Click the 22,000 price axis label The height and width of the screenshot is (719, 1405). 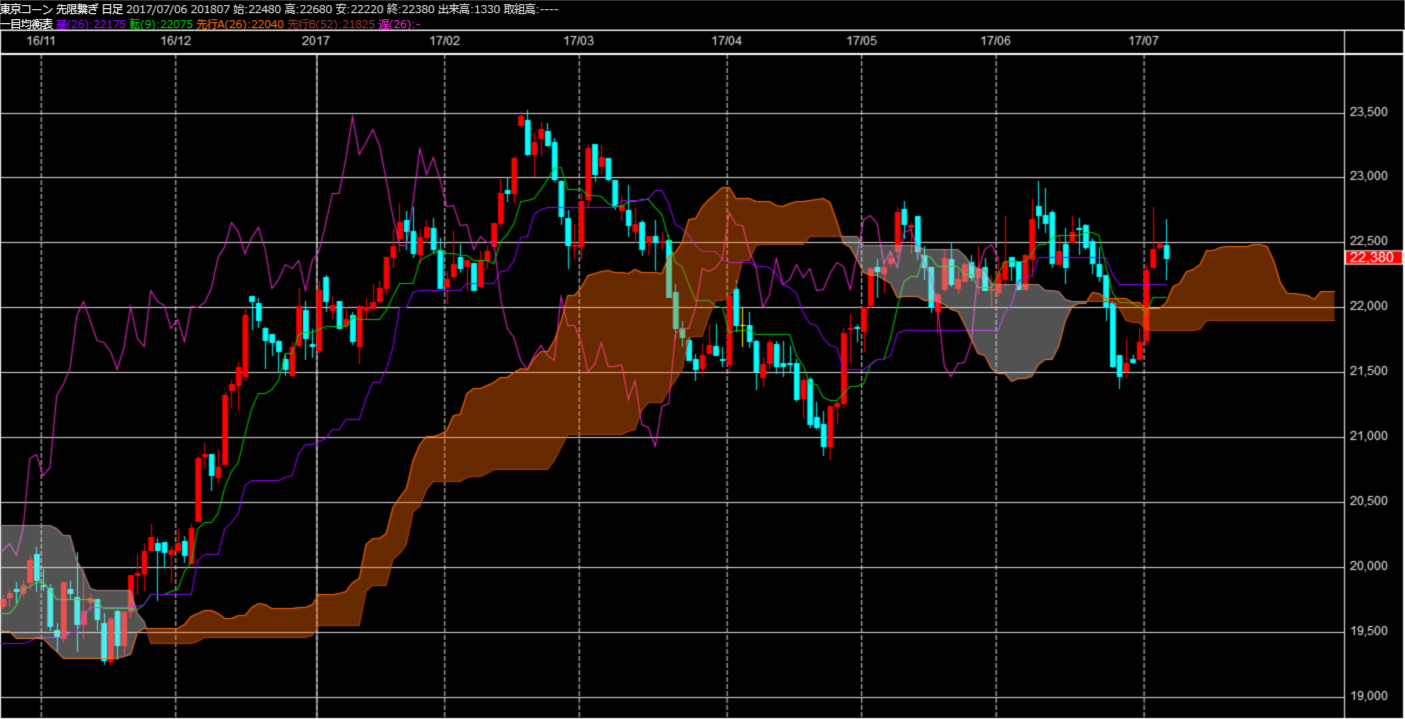point(1367,306)
